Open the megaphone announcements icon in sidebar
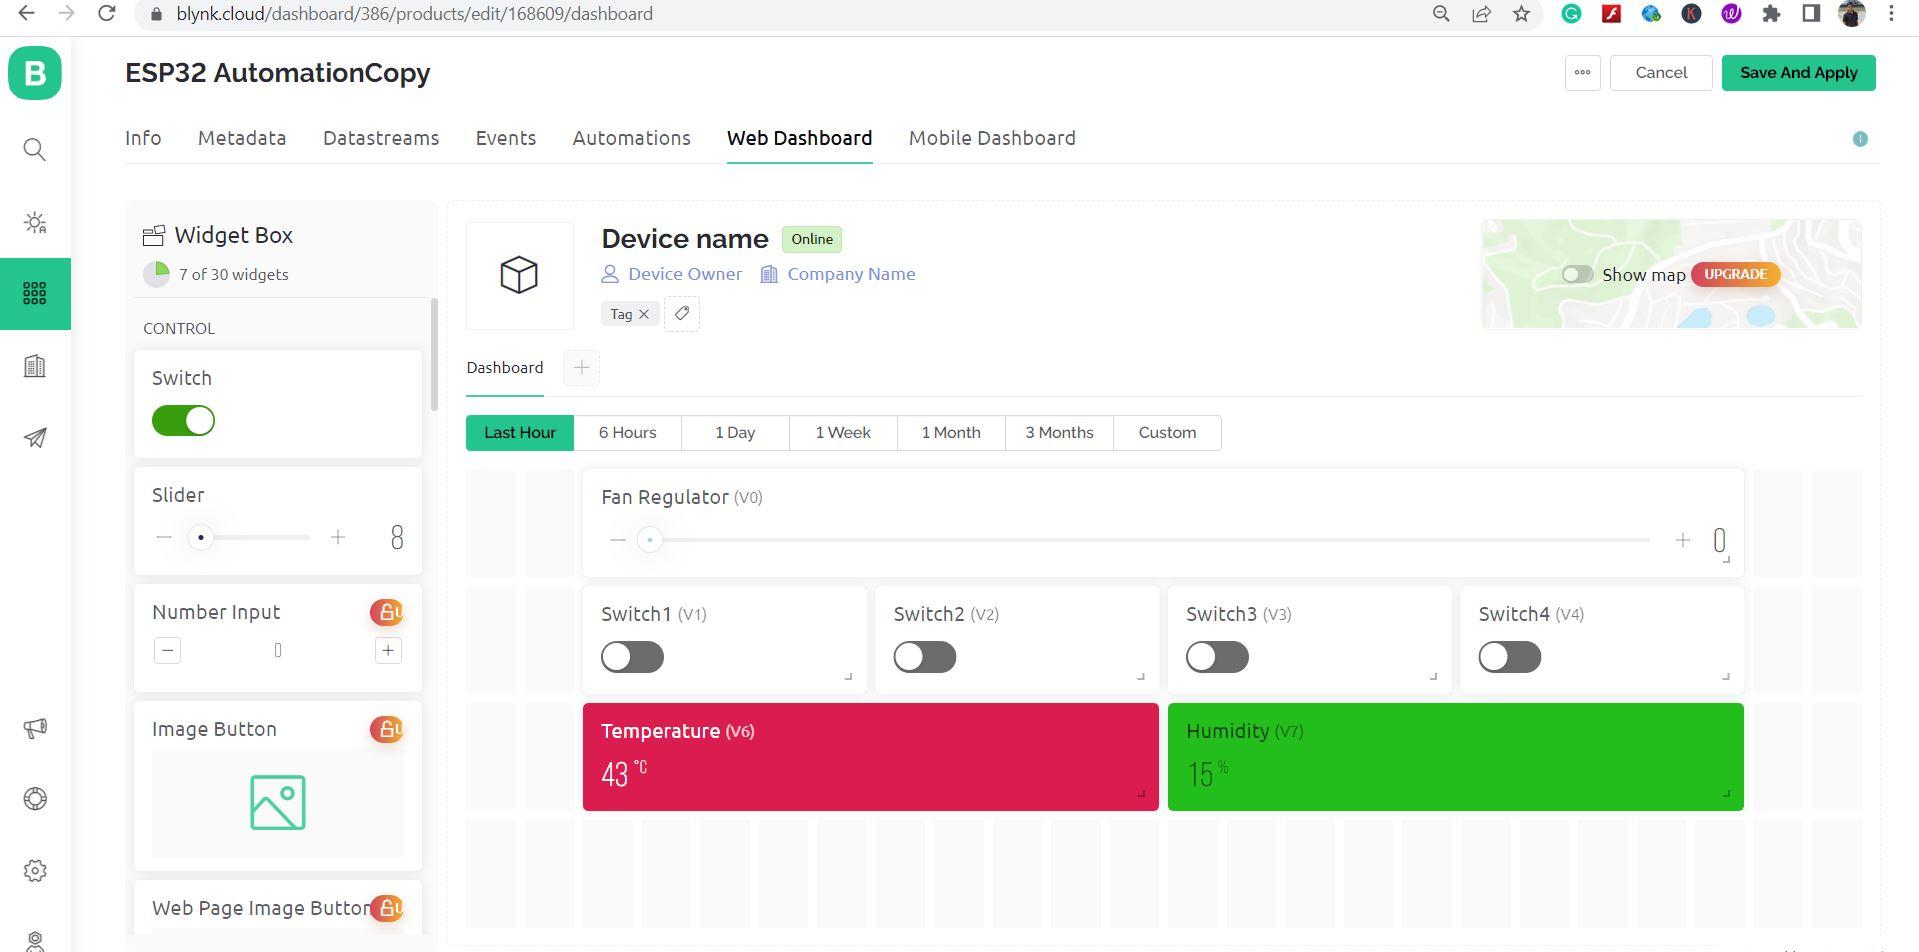 coord(35,728)
